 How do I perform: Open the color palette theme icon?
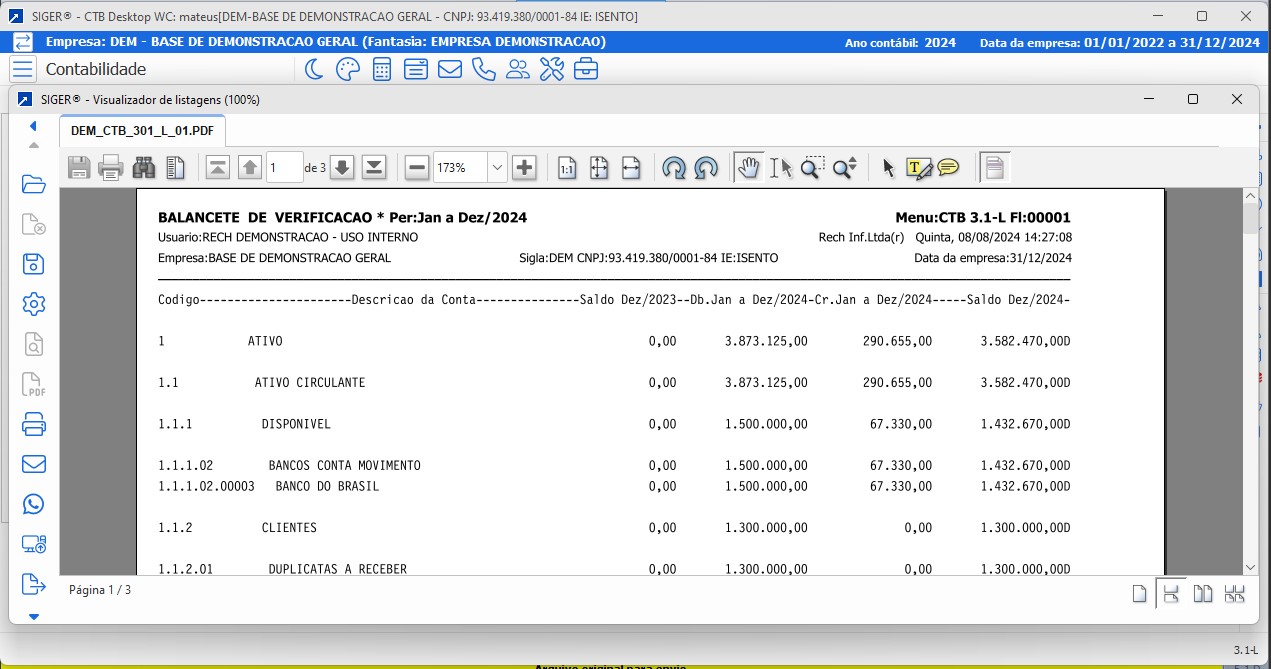pyautogui.click(x=347, y=69)
